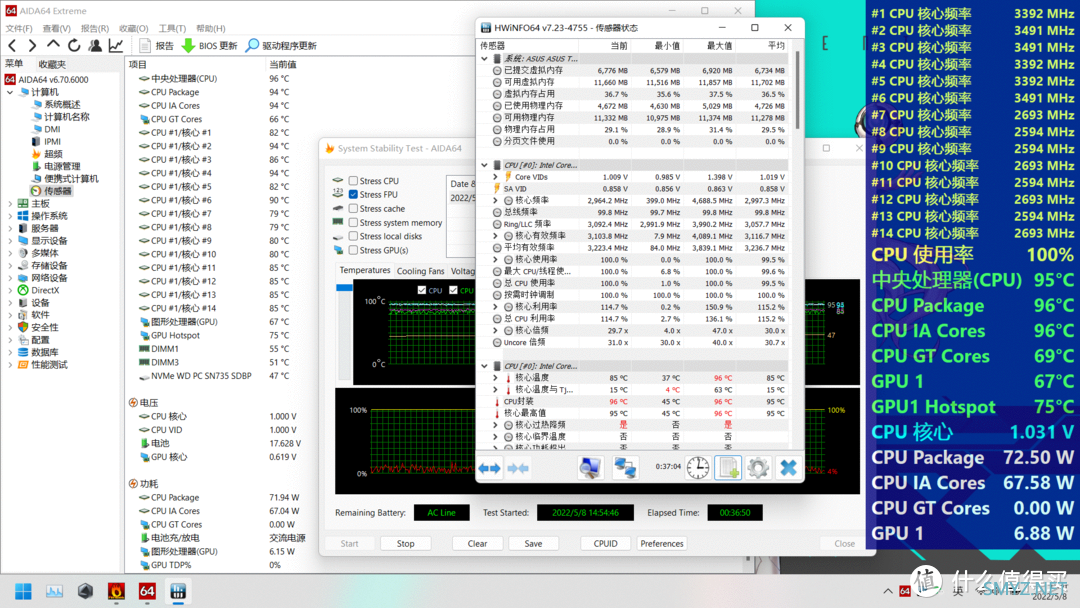
Task: Click the Save button
Action: click(x=533, y=544)
